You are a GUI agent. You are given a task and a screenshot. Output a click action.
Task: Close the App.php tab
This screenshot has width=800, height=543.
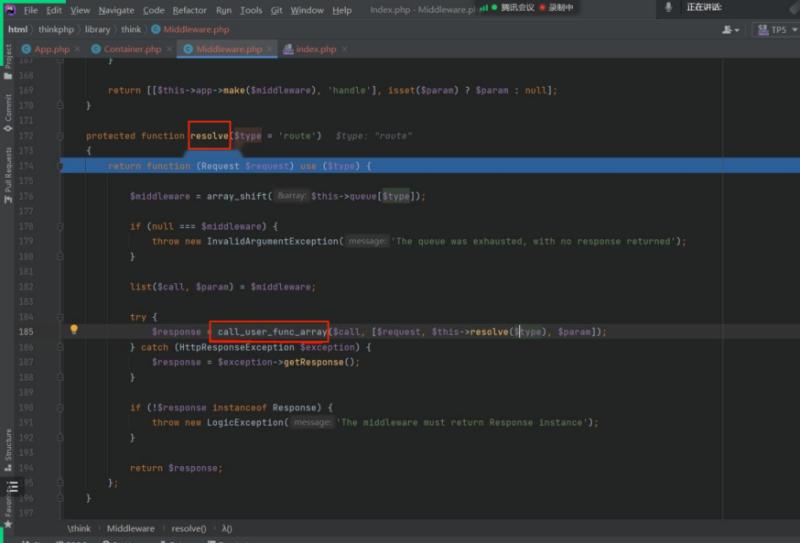[x=77, y=49]
